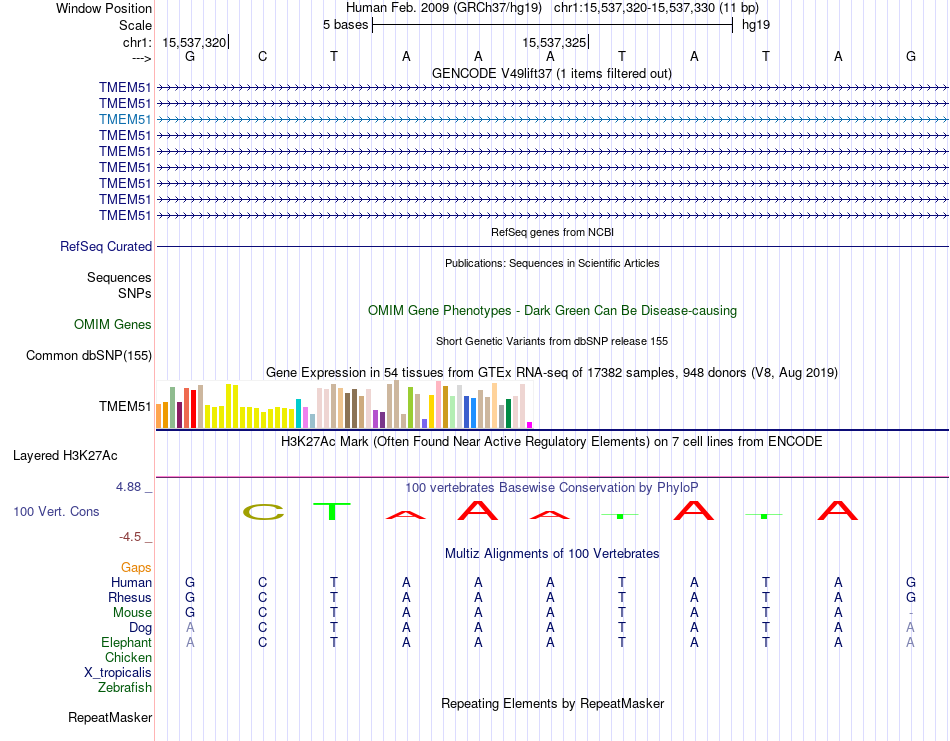Click 'Publications: Sequences in Scientific Articles' title
950x741 pixels.
click(552, 263)
